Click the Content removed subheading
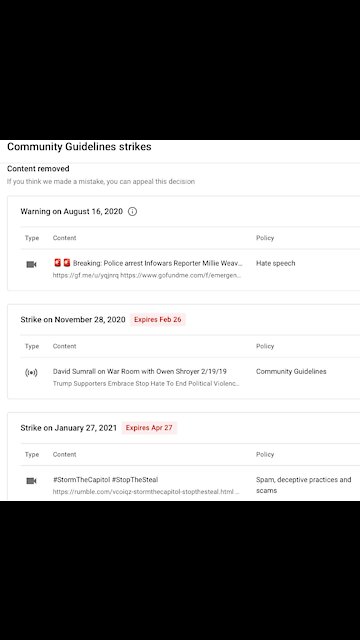360x640 pixels. (x=38, y=169)
